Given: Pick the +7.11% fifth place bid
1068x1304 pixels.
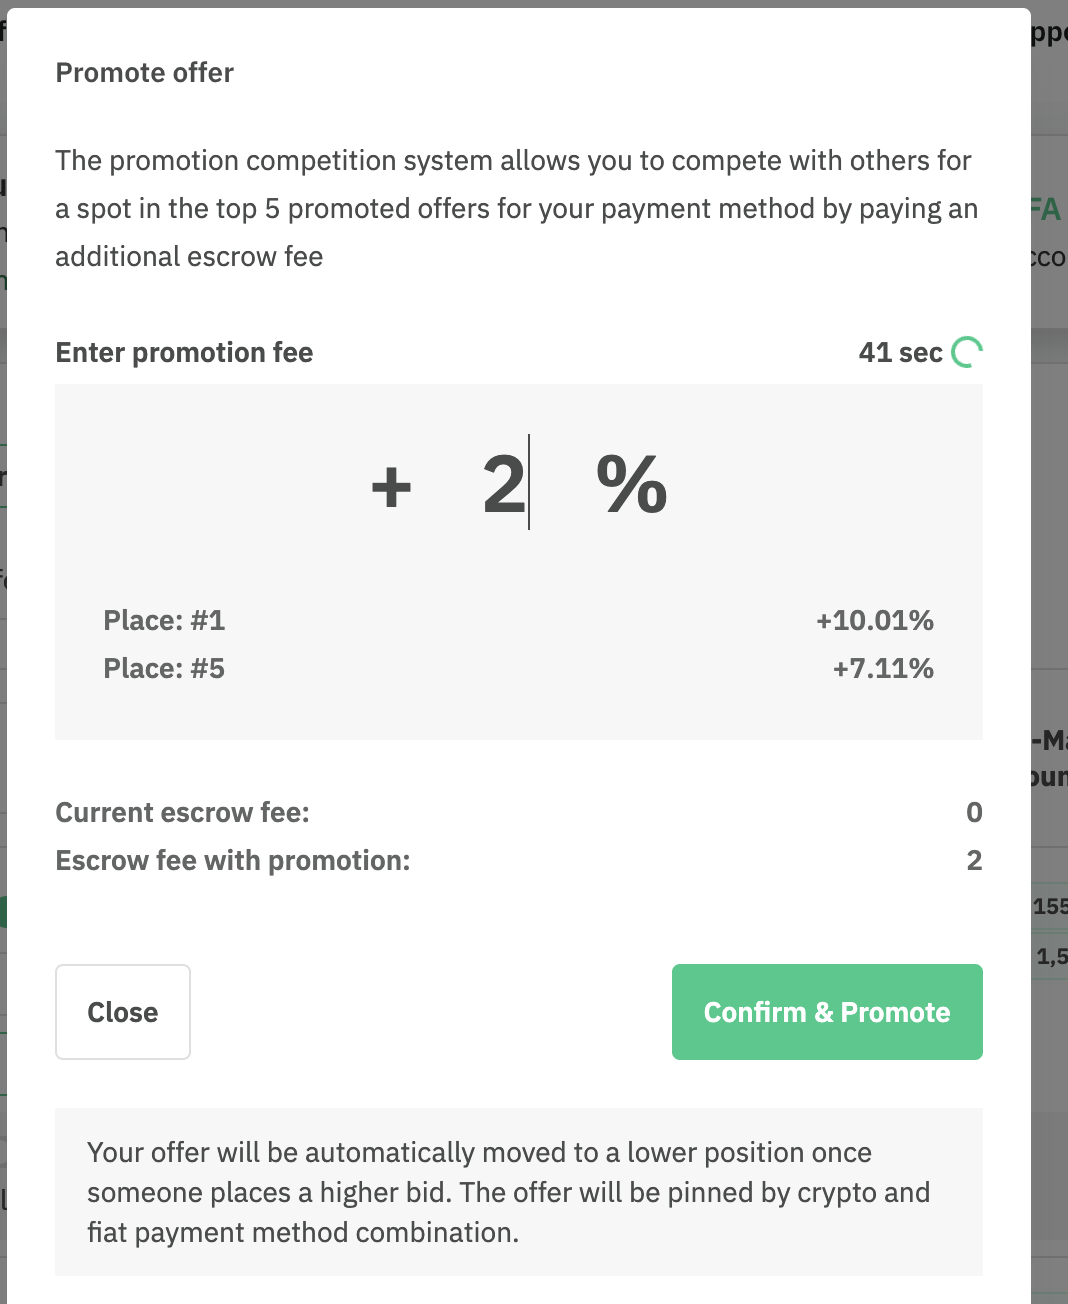Looking at the screenshot, I should 883,668.
